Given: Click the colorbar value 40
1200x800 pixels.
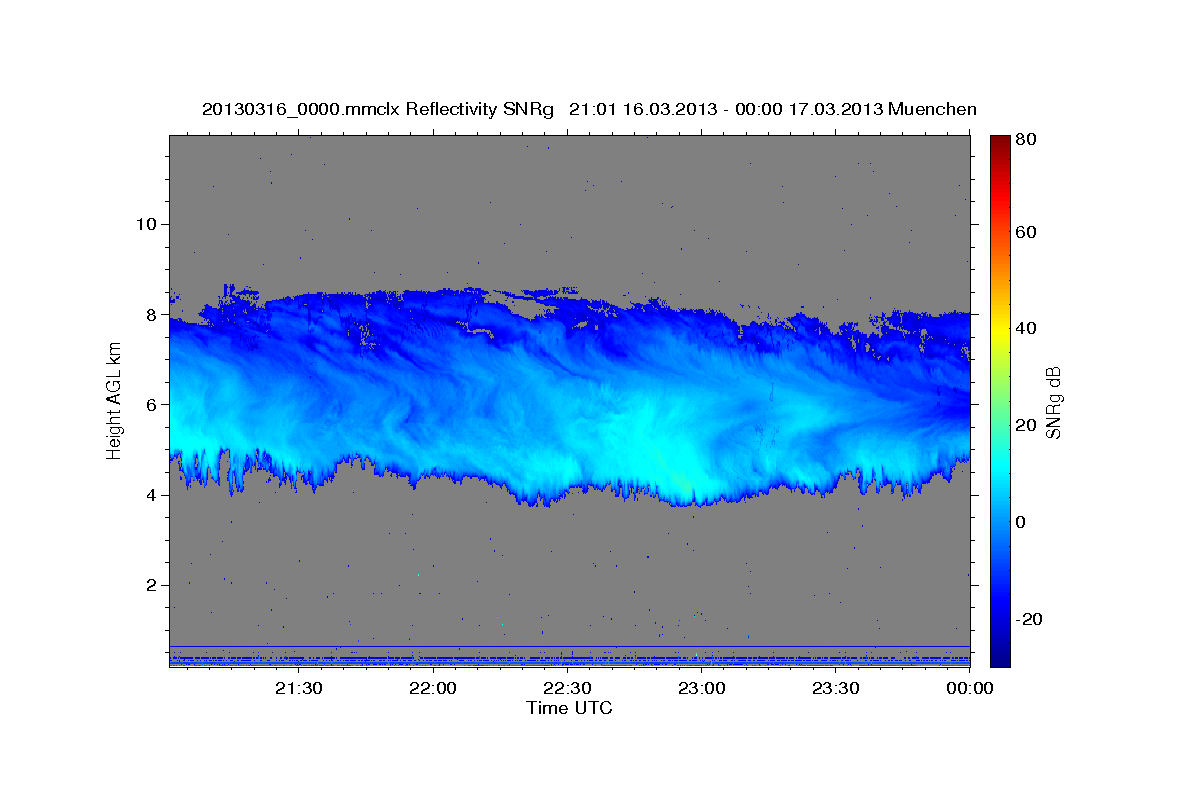Looking at the screenshot, I should [1026, 329].
